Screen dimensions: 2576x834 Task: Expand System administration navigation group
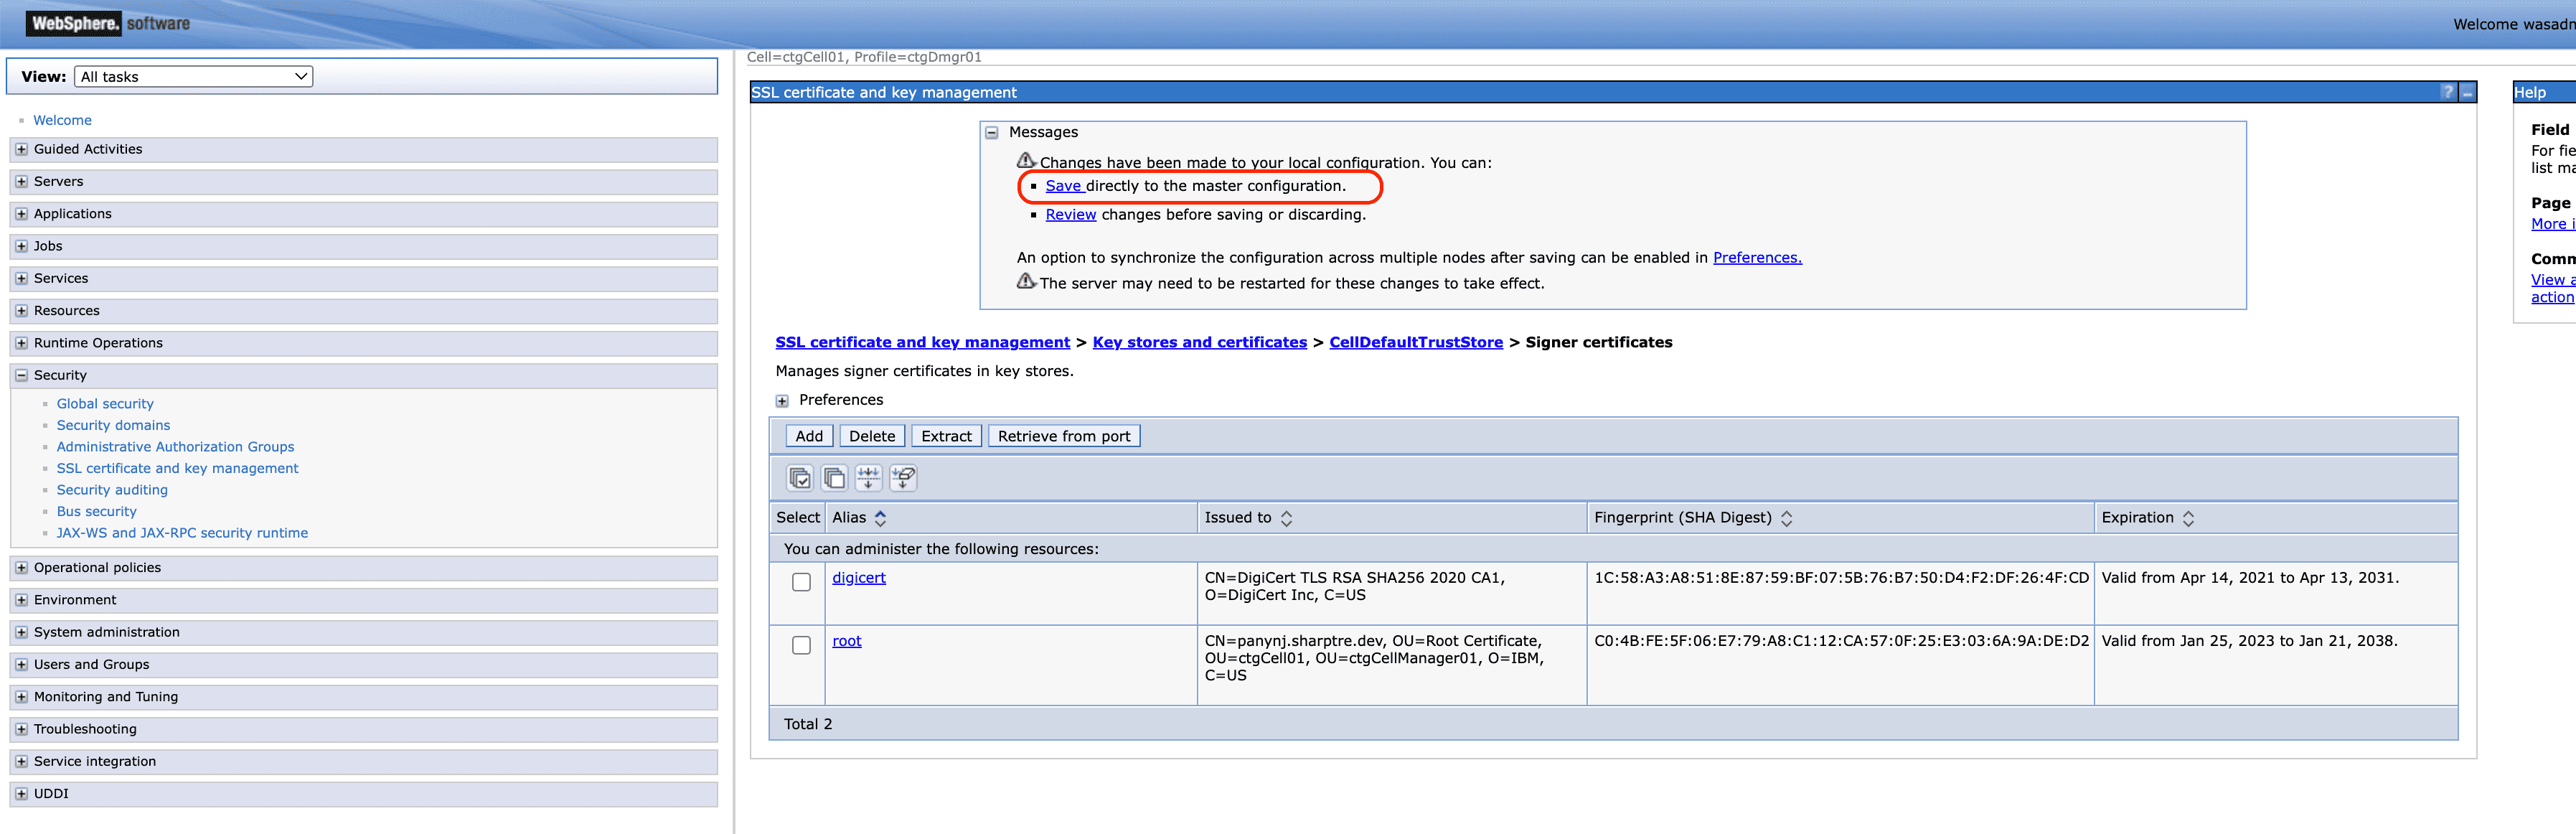(21, 632)
